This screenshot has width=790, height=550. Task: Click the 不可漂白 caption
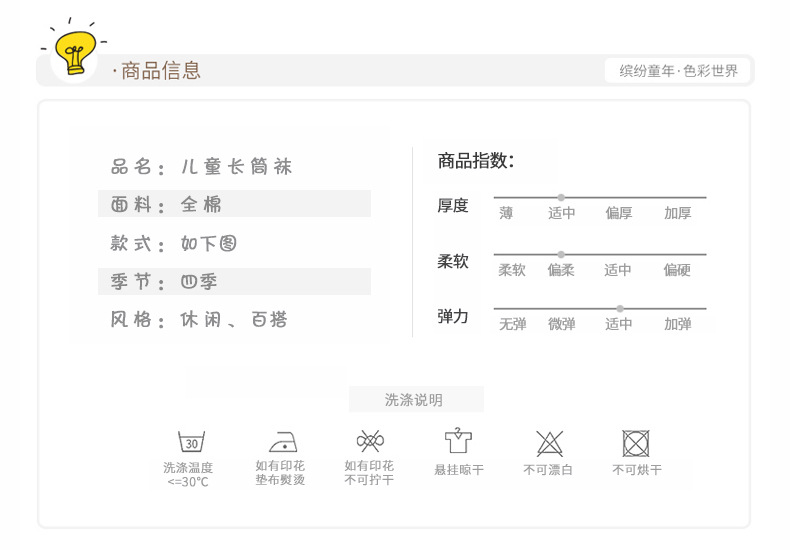click(548, 470)
